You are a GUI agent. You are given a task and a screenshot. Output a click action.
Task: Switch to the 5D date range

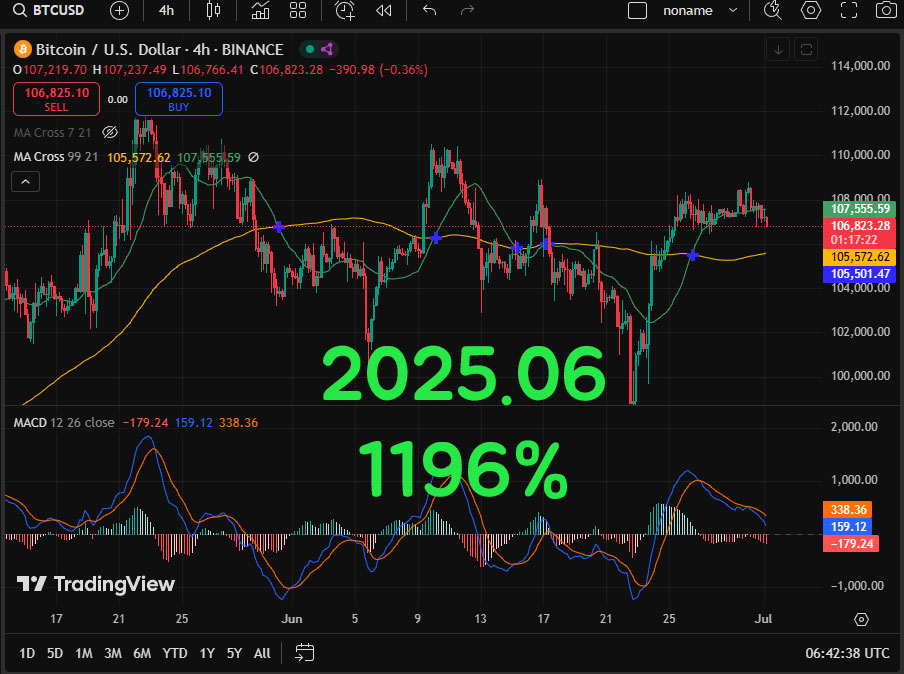55,653
